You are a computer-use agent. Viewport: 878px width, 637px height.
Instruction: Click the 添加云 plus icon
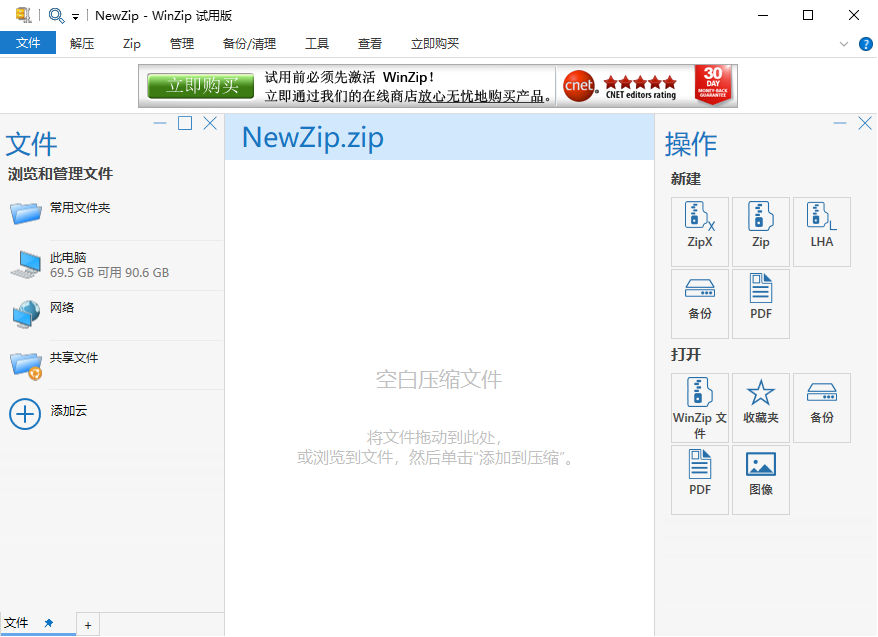tap(25, 413)
